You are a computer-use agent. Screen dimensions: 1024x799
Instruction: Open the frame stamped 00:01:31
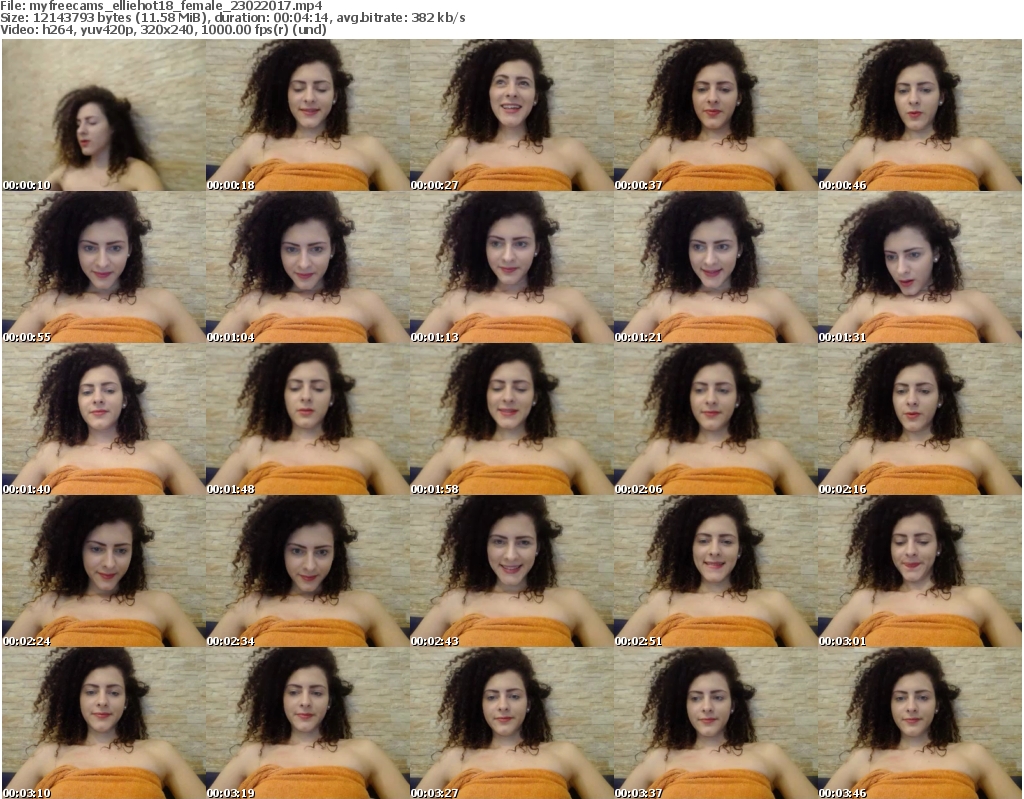[919, 267]
